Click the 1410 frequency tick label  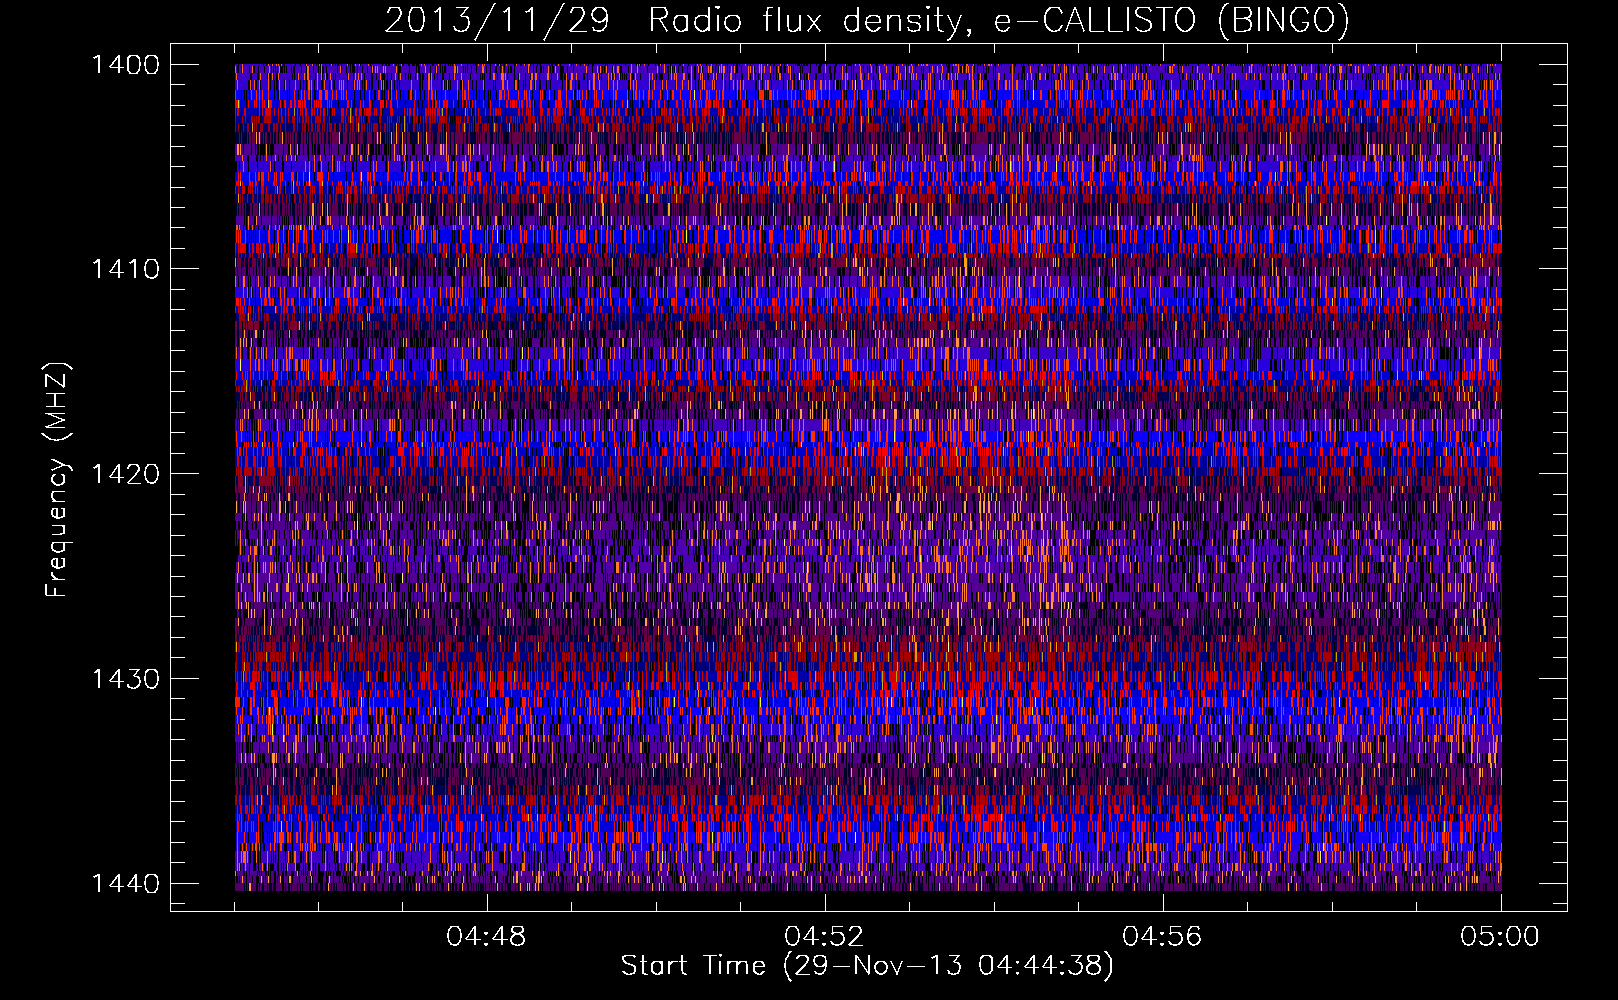coord(125,269)
